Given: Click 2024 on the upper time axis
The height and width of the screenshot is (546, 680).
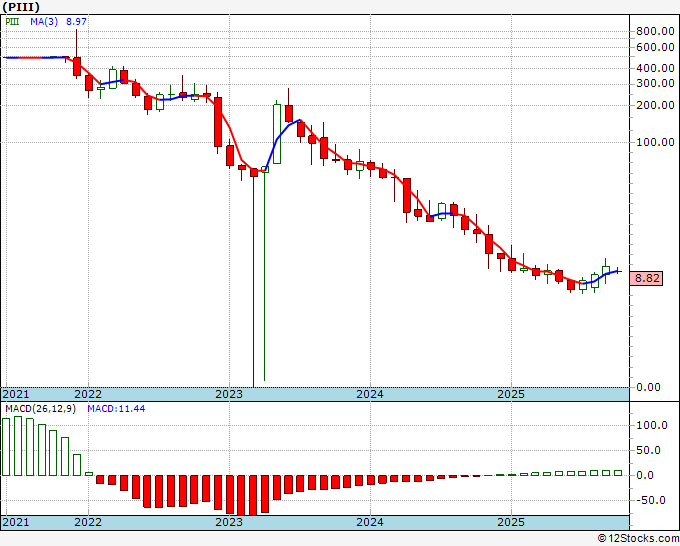Looking at the screenshot, I should pos(370,394).
